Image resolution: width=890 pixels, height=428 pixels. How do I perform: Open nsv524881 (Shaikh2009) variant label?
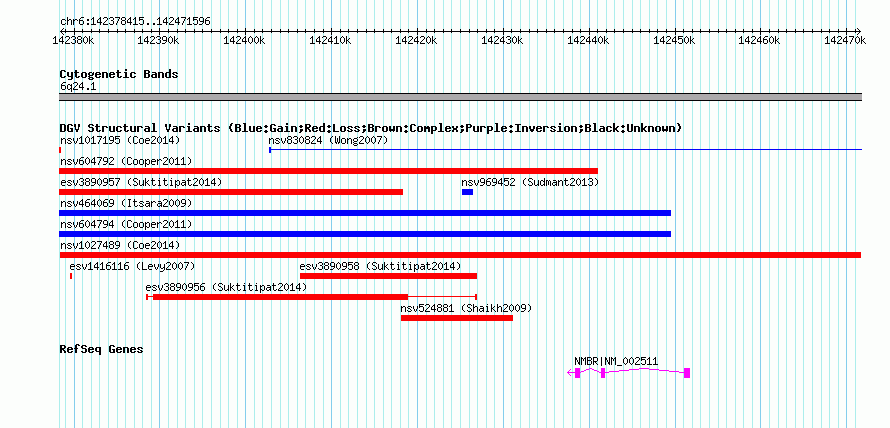[466, 308]
